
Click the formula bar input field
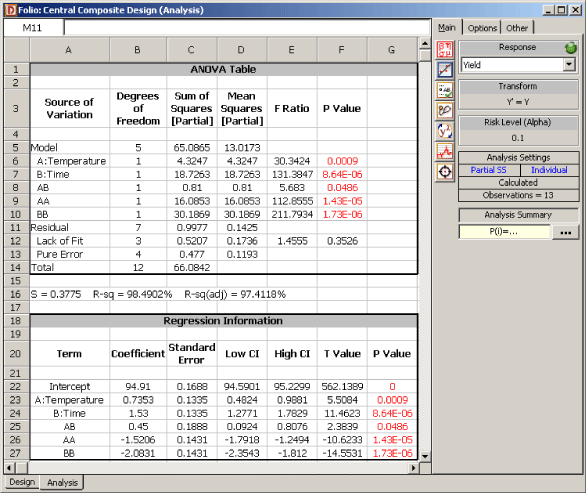247,28
